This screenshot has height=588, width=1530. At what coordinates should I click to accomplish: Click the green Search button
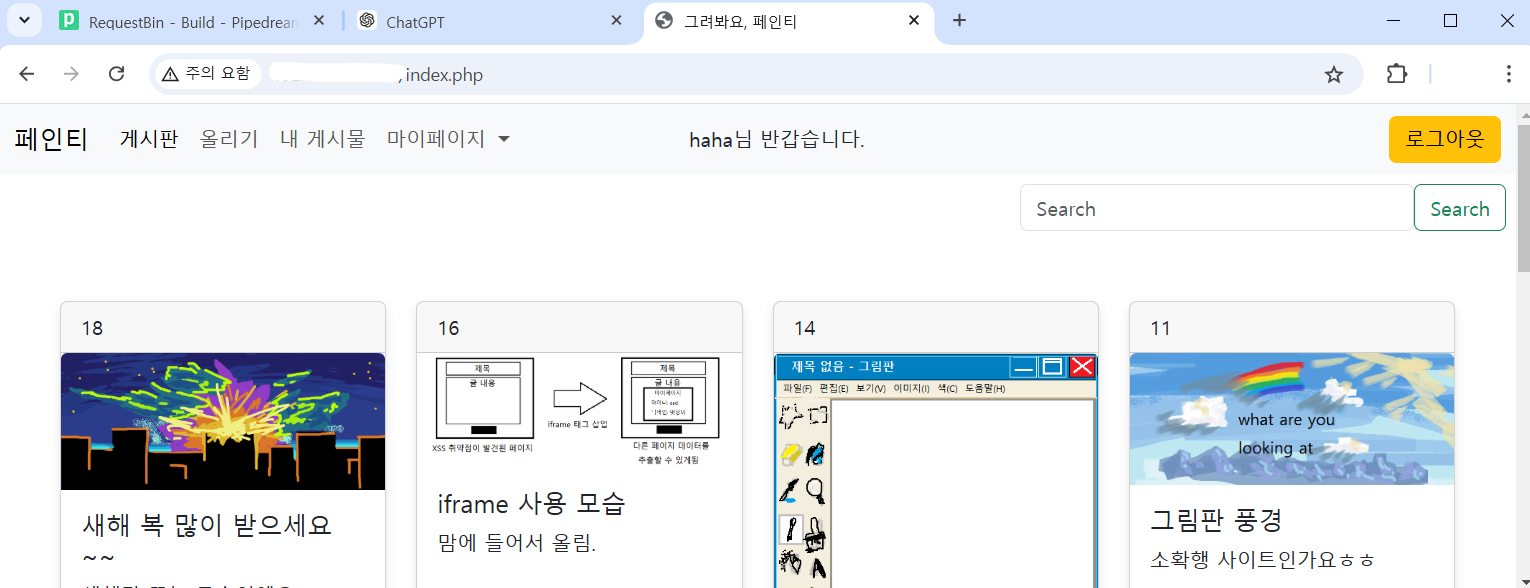[x=1460, y=208]
